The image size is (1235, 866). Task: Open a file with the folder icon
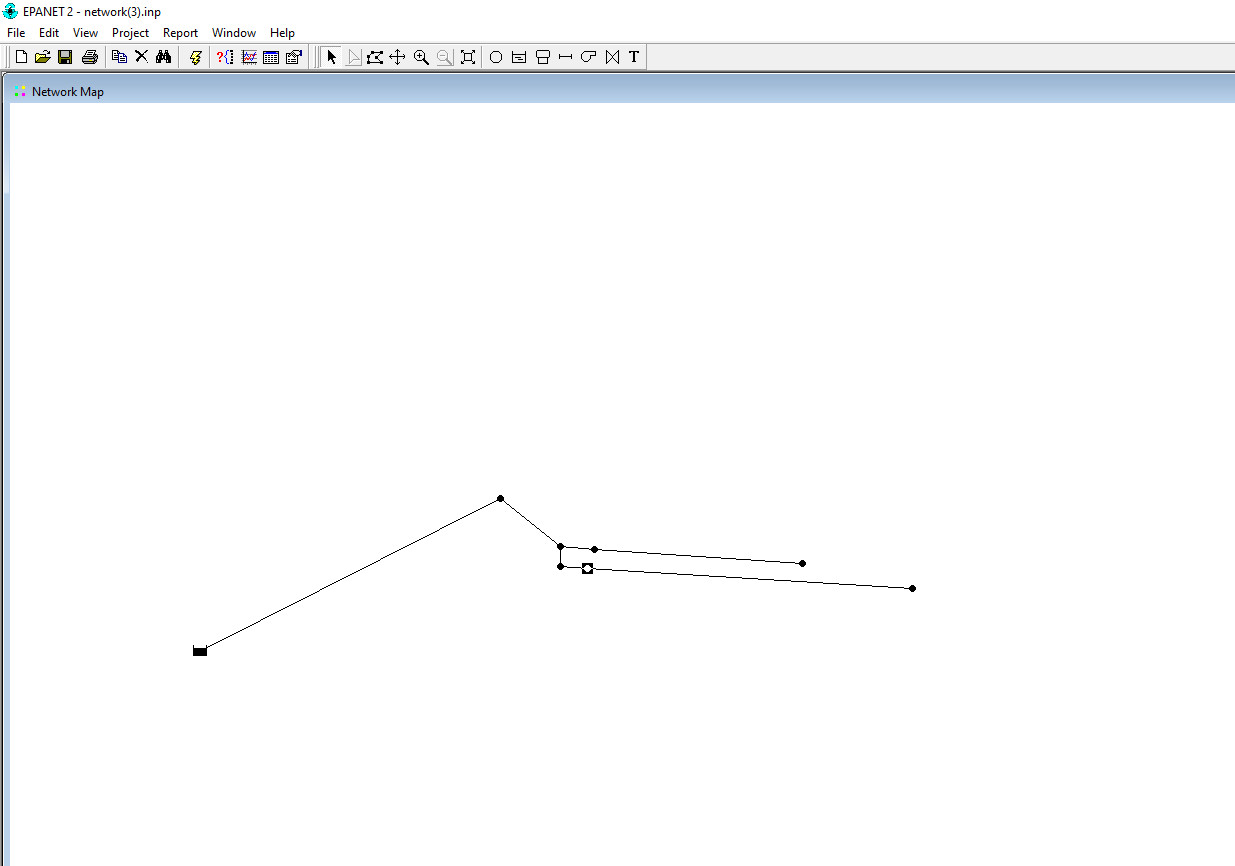click(42, 57)
